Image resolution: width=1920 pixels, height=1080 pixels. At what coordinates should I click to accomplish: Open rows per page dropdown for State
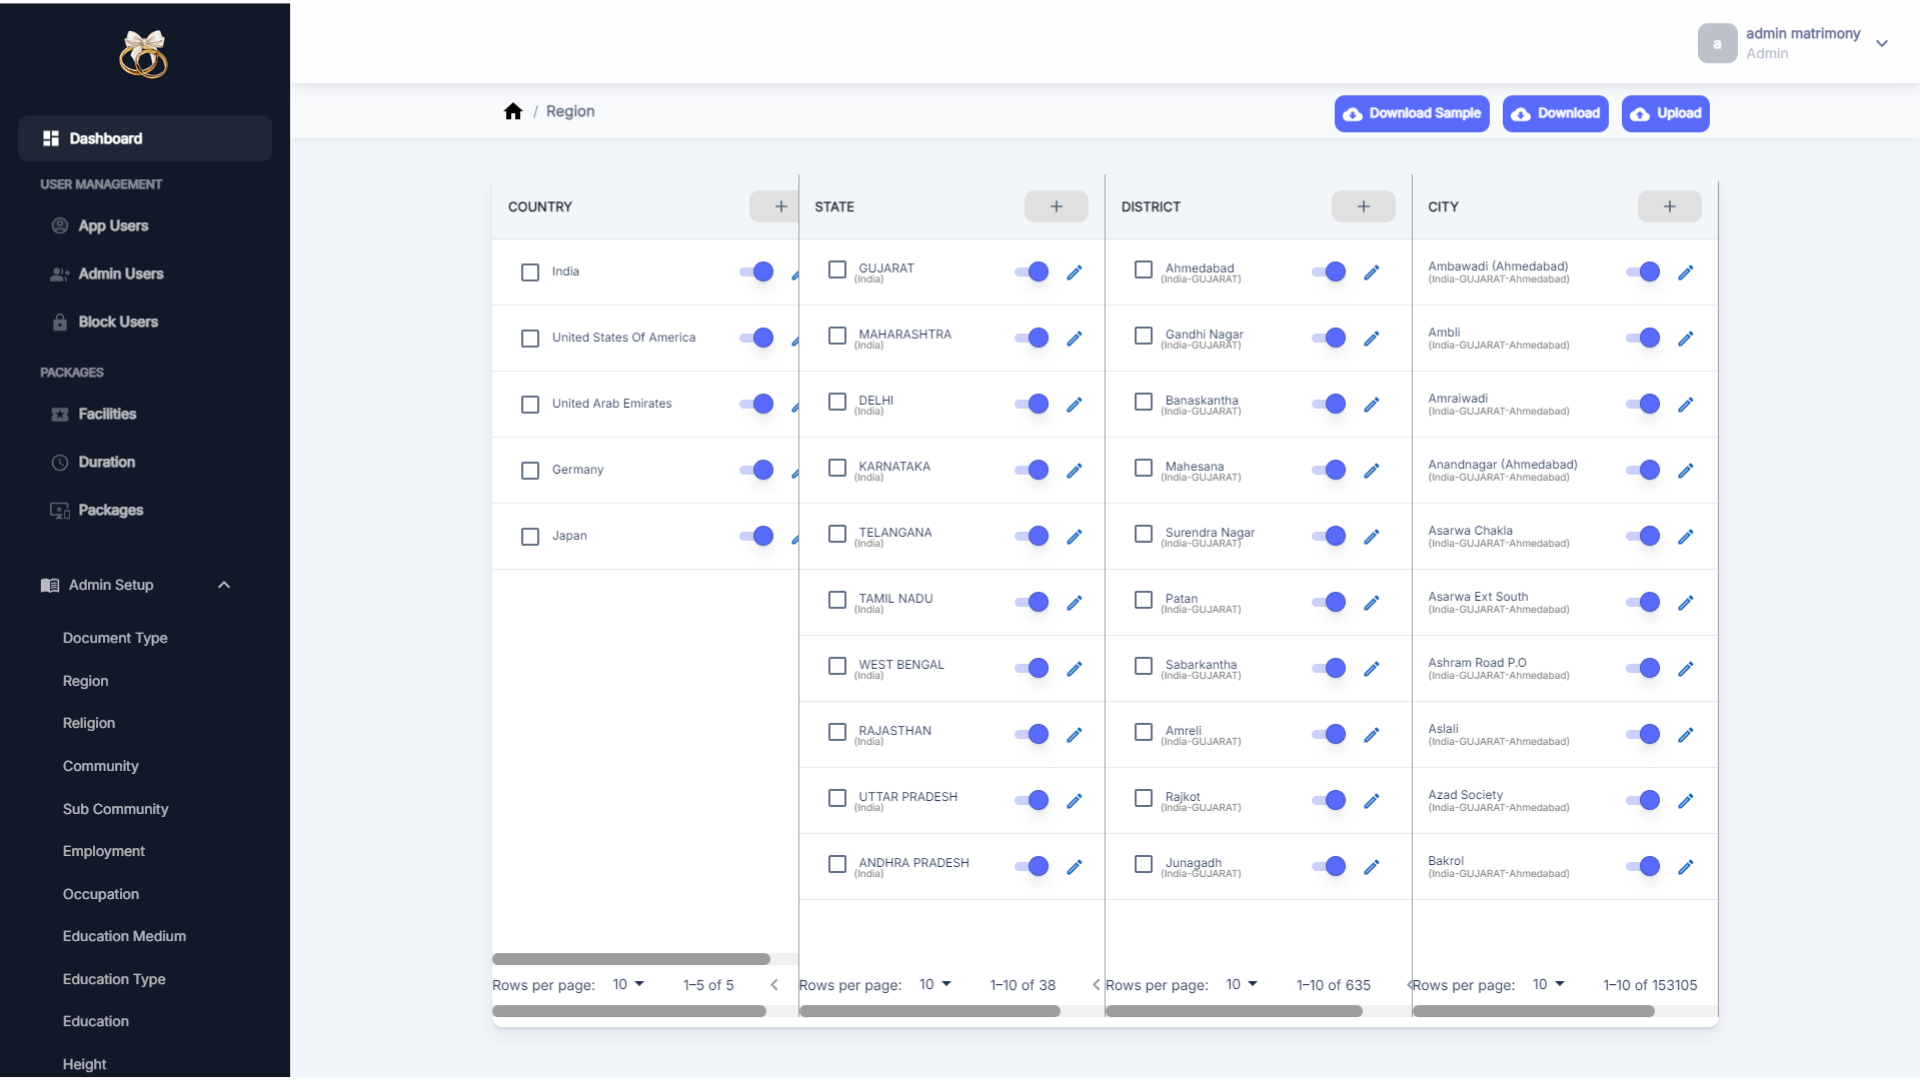tap(935, 985)
